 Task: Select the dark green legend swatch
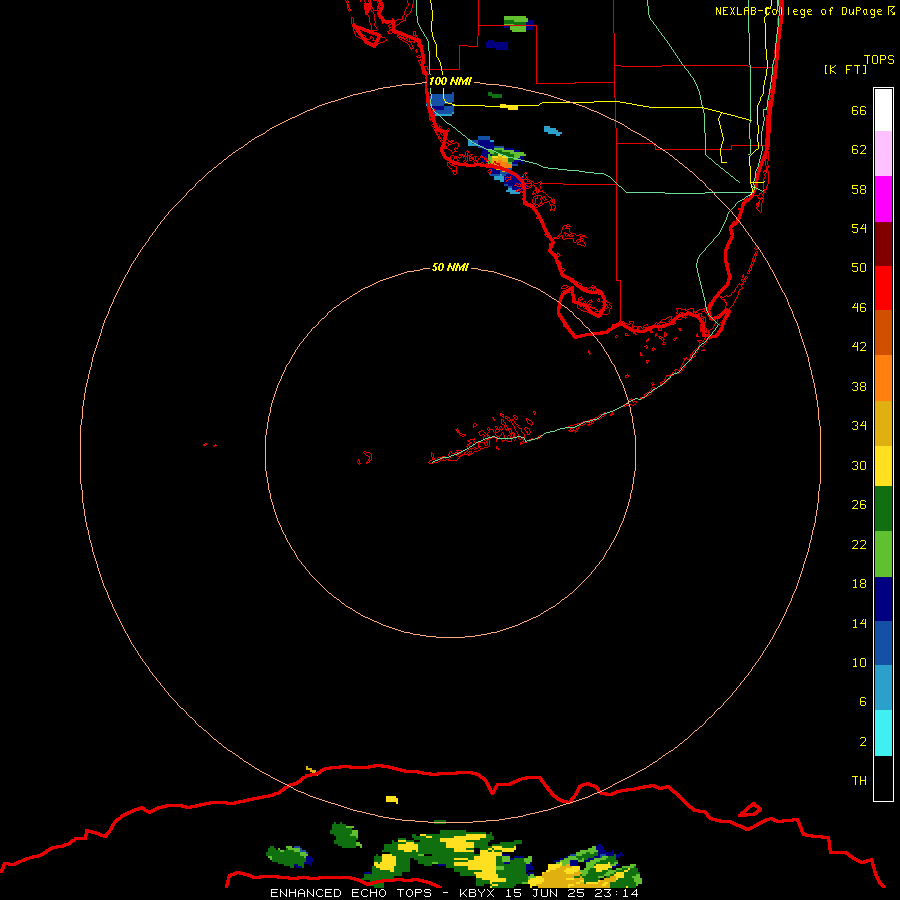tap(883, 509)
